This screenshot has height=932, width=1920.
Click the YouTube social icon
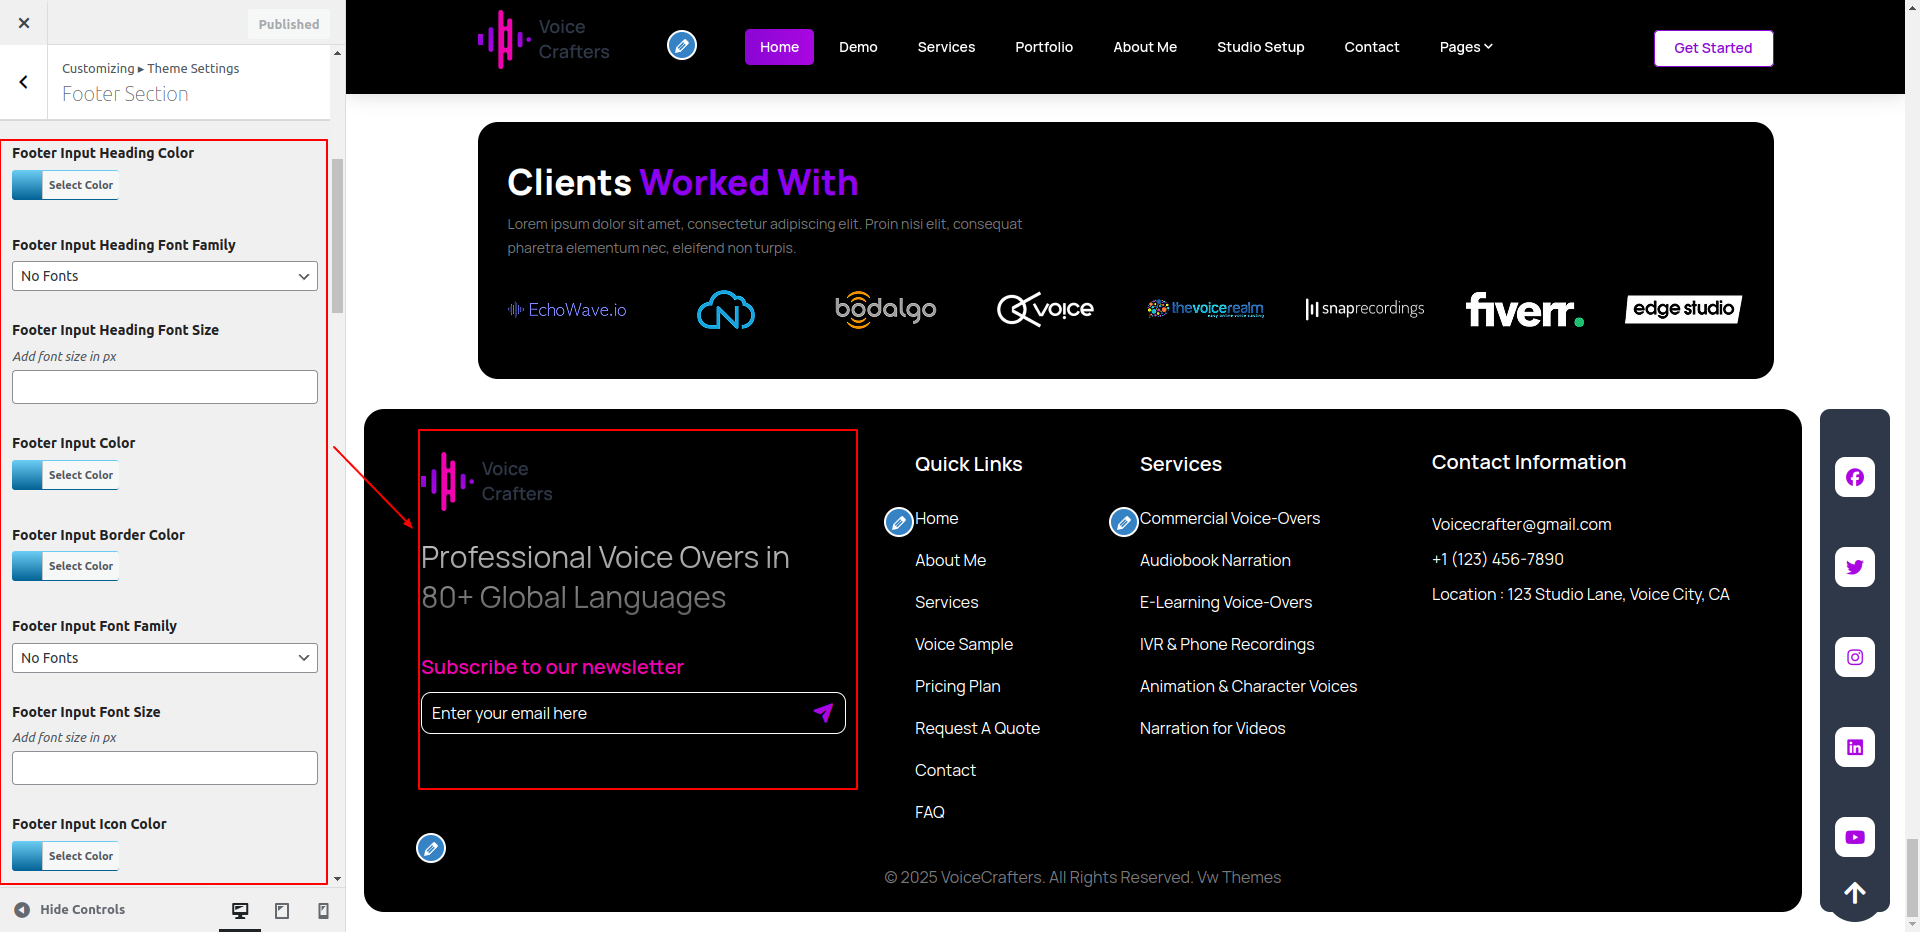1854,837
